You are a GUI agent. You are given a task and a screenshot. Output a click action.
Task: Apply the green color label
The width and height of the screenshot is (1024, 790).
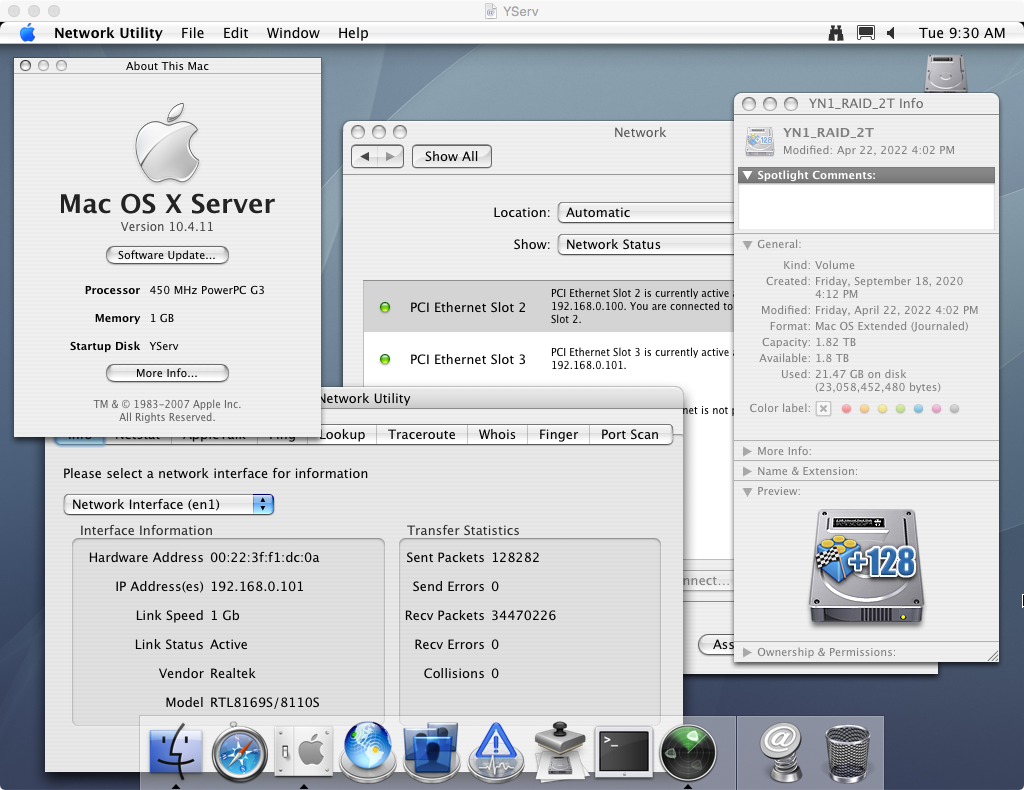900,409
